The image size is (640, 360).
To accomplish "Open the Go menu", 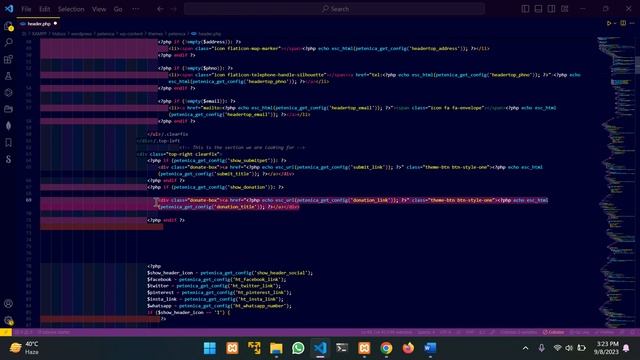I will click(118, 9).
